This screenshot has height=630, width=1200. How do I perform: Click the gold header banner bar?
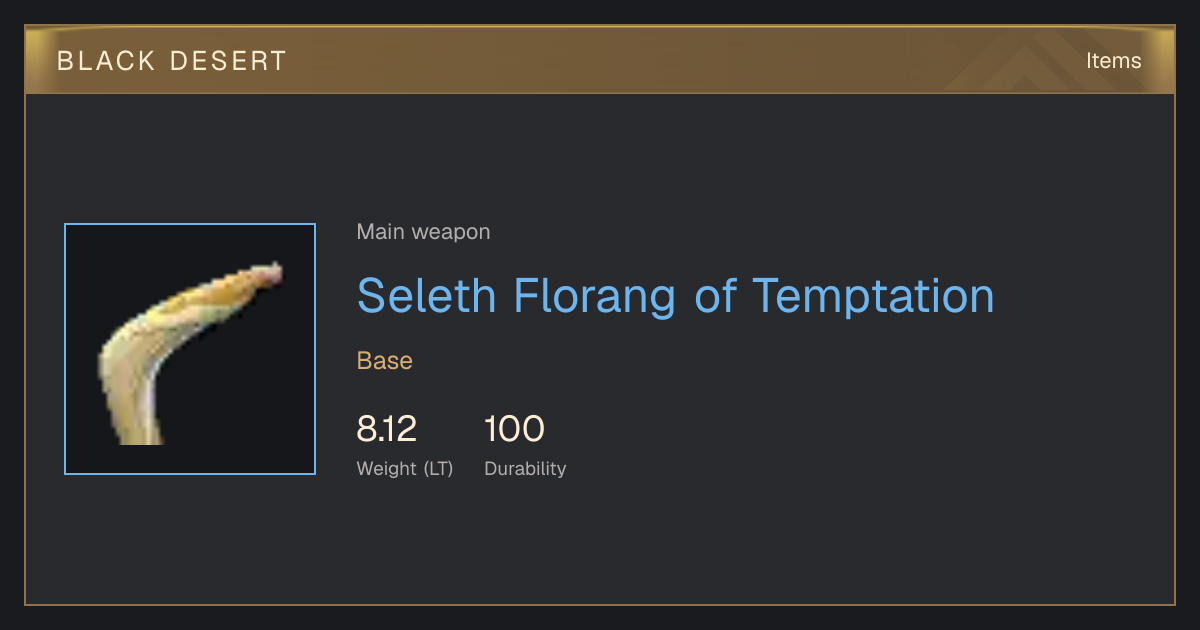pos(600,60)
